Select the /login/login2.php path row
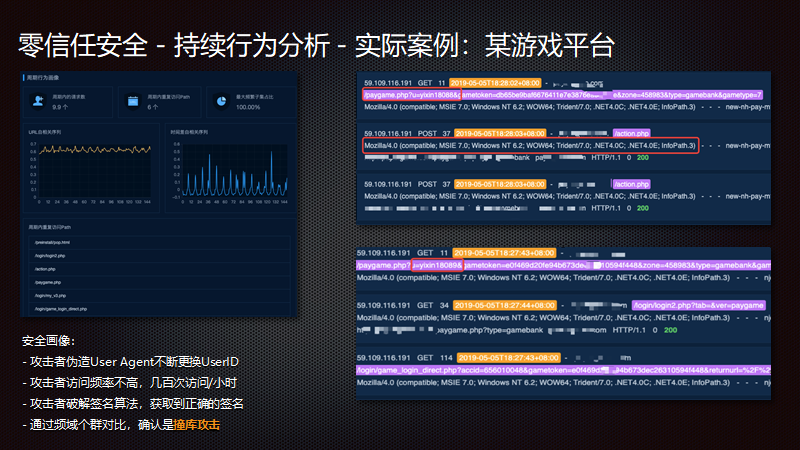The image size is (800, 450). [x=159, y=256]
